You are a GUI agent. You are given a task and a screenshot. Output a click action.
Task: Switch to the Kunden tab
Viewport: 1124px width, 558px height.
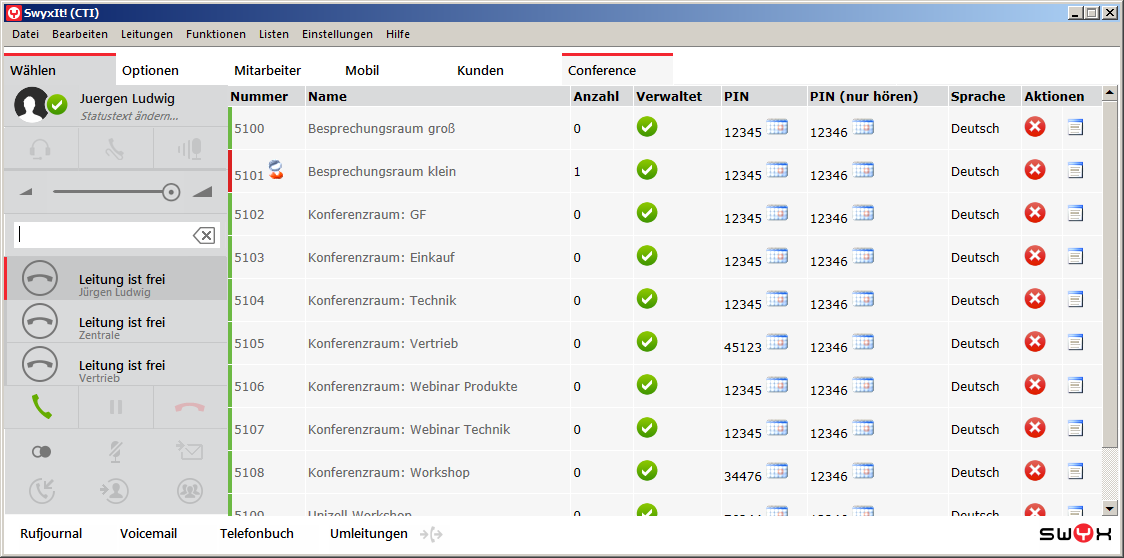[x=480, y=70]
